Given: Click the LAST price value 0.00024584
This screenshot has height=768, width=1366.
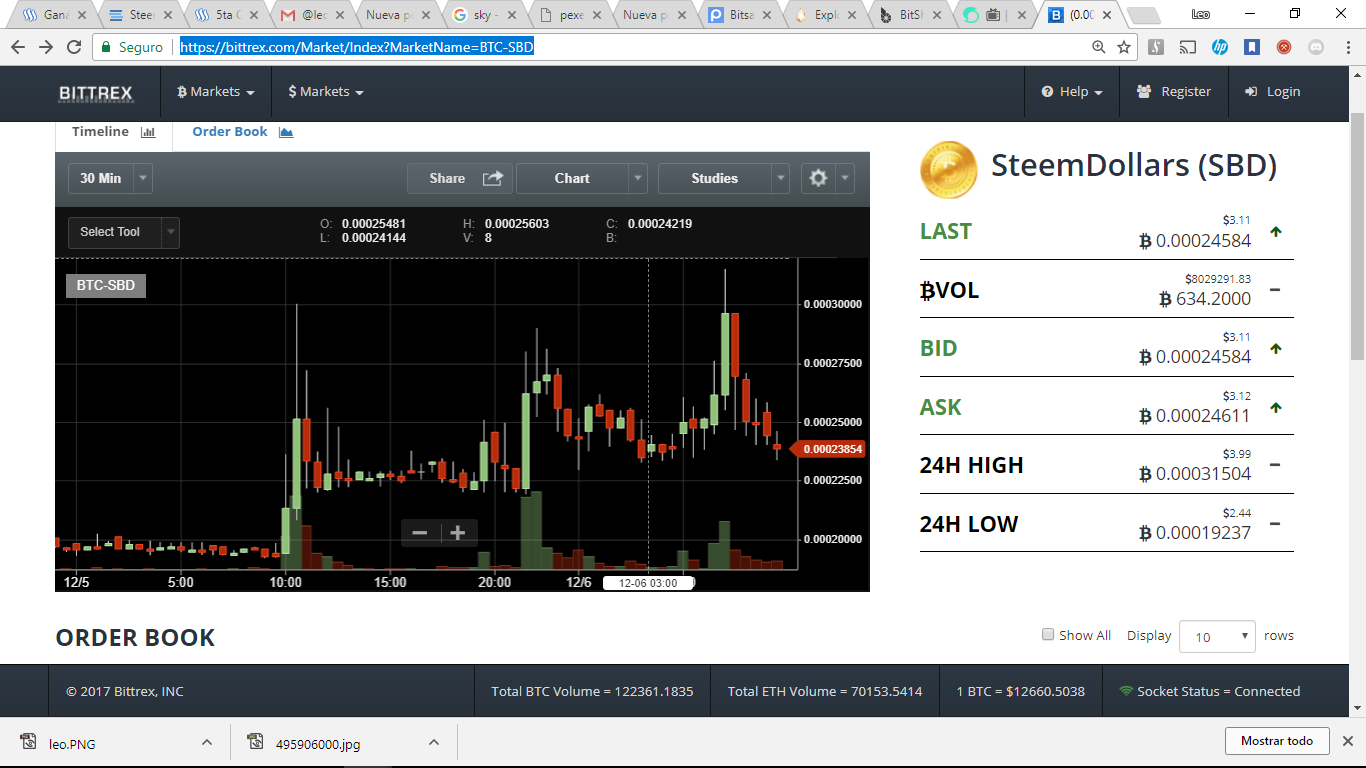Looking at the screenshot, I should pyautogui.click(x=1195, y=241).
